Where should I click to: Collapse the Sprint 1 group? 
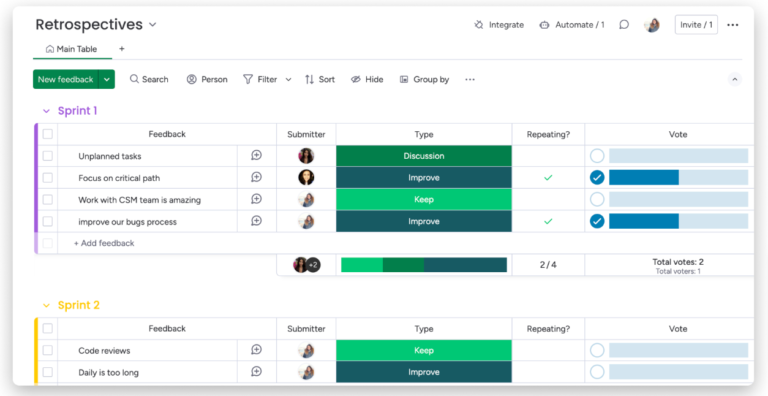[x=46, y=111]
